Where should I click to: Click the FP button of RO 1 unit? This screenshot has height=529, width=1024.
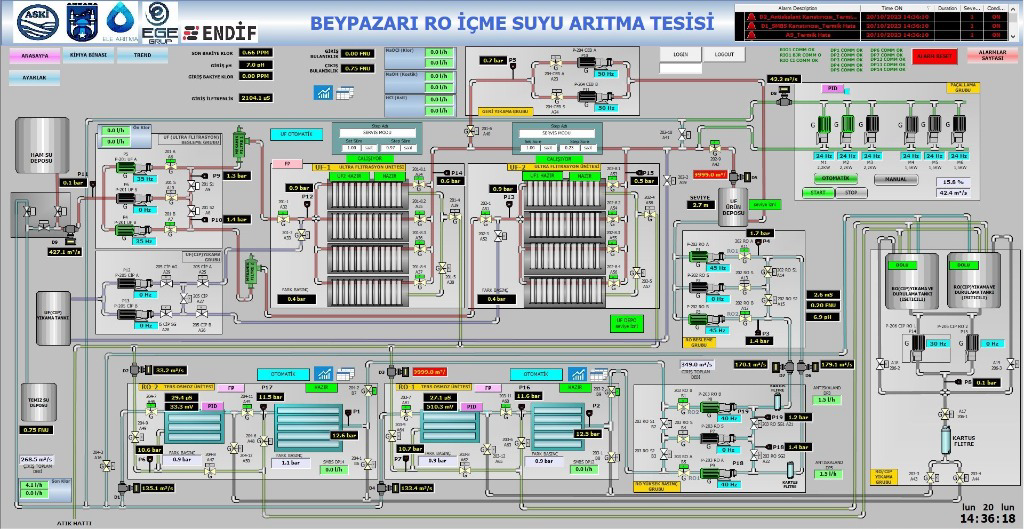(x=488, y=387)
